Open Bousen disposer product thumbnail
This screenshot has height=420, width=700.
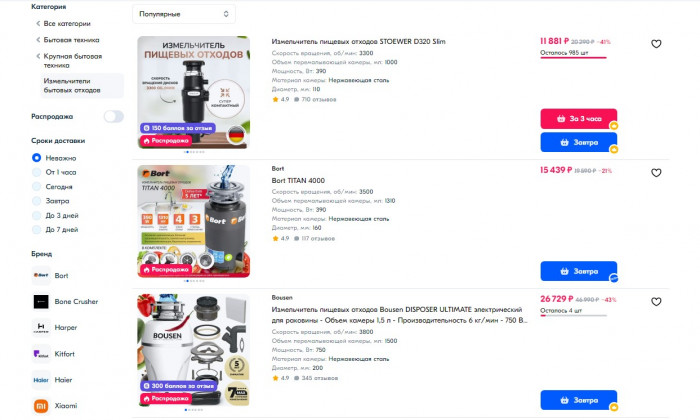193,350
